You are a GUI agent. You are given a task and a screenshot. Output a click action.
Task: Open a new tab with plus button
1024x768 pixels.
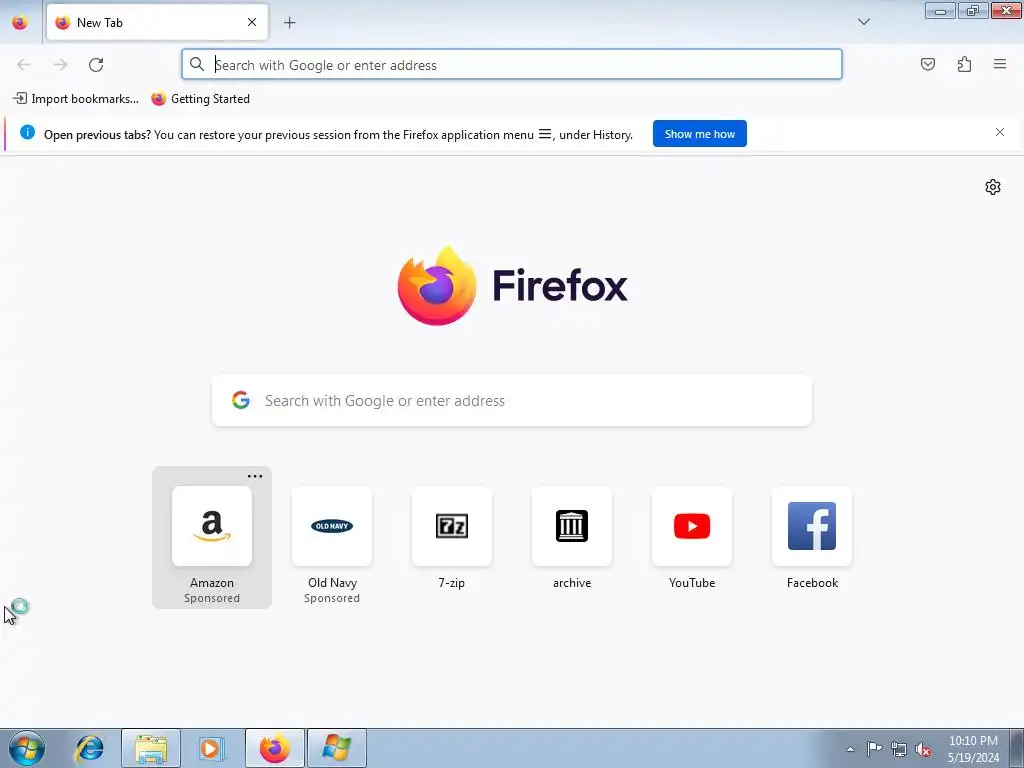coord(289,23)
